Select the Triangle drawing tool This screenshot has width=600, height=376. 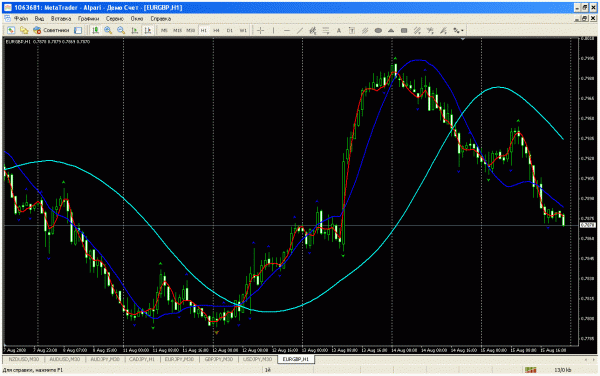click(x=391, y=30)
